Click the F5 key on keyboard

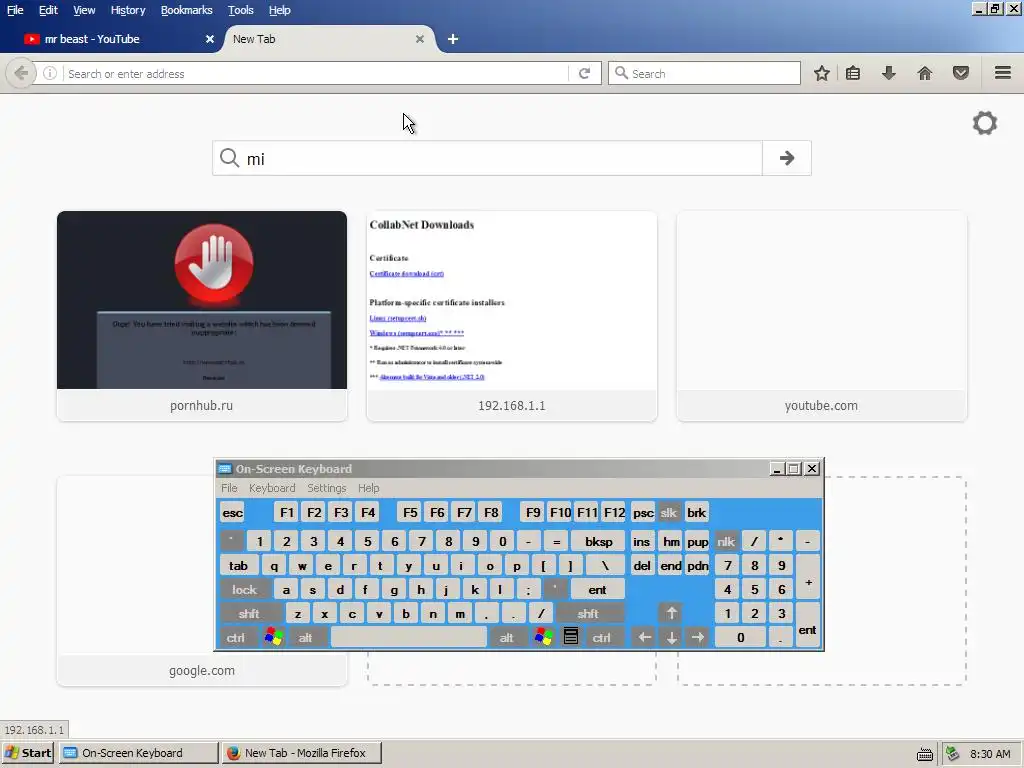click(x=410, y=512)
